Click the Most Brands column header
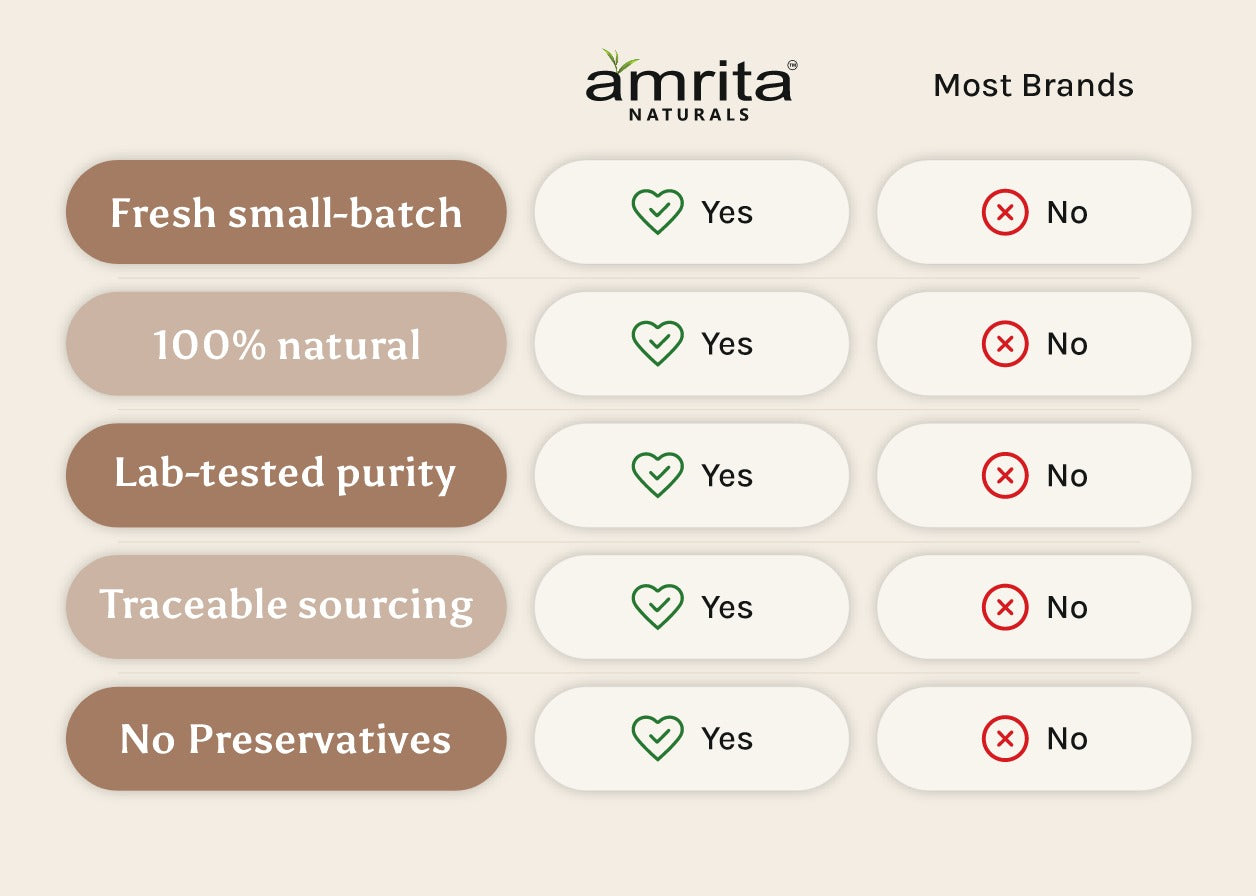1256x896 pixels. click(x=1033, y=86)
